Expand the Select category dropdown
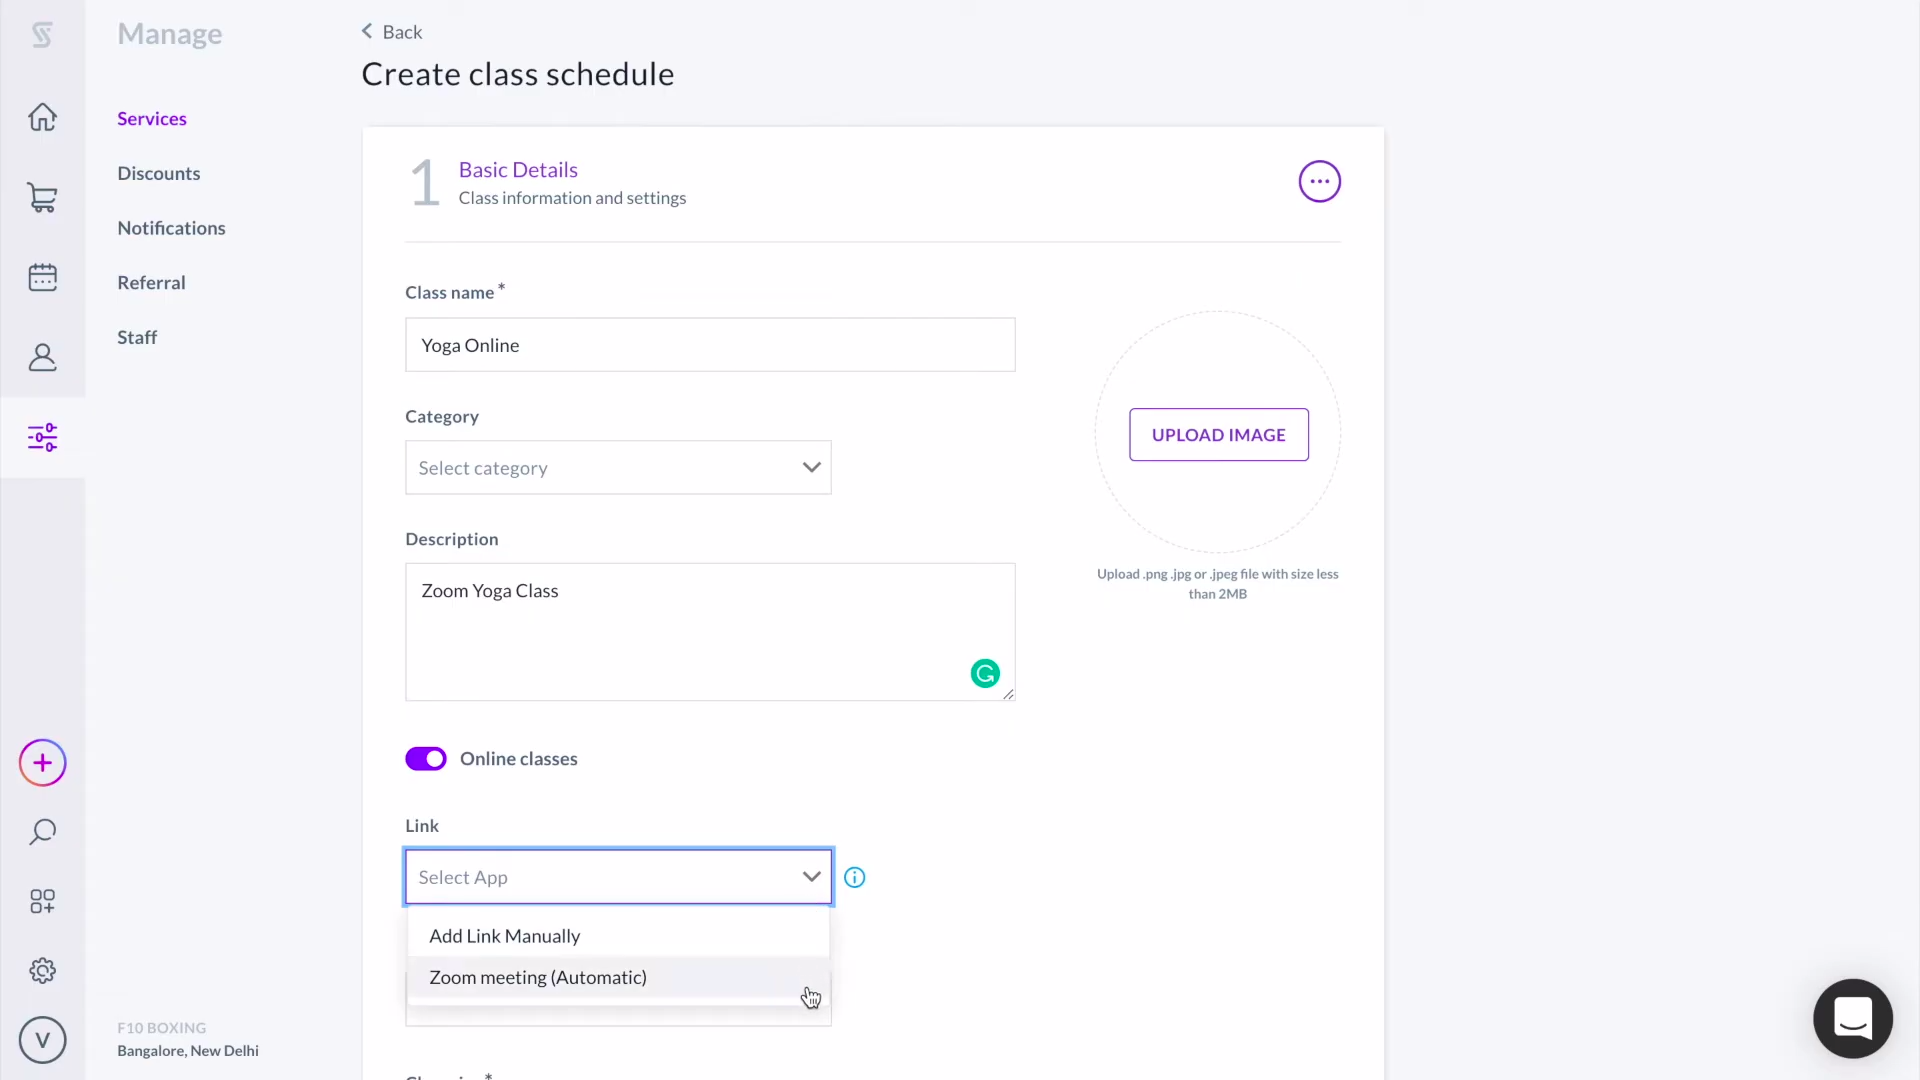This screenshot has height=1080, width=1920. point(618,467)
